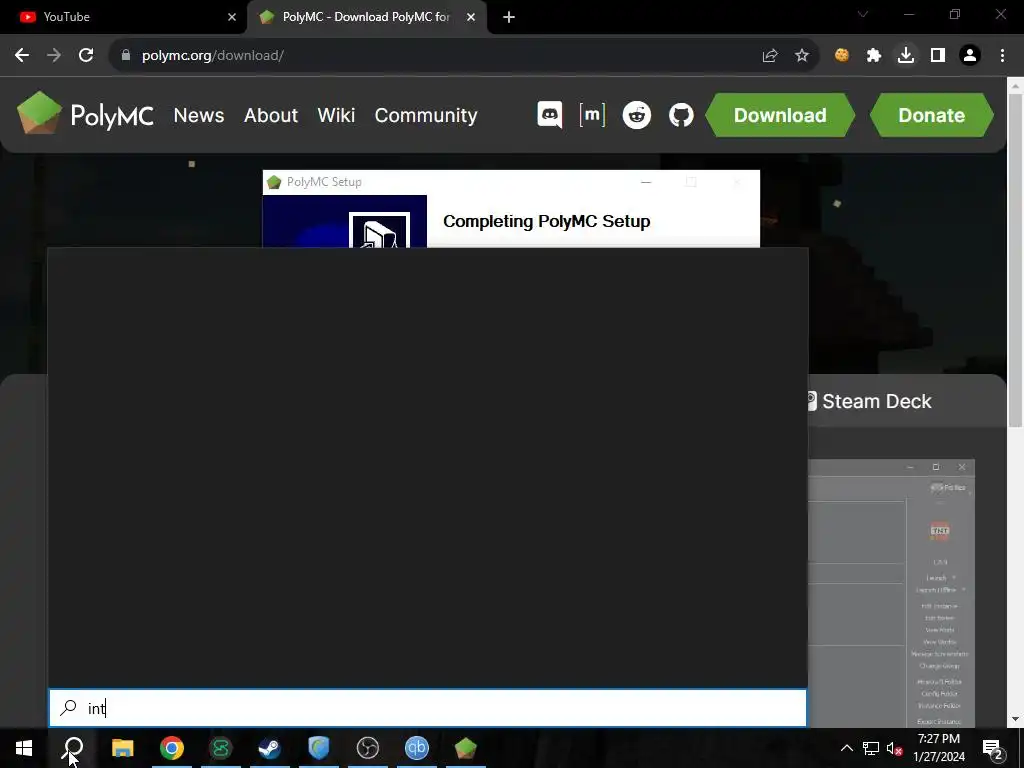Click the Windows search input field
The width and height of the screenshot is (1024, 768).
click(428, 708)
